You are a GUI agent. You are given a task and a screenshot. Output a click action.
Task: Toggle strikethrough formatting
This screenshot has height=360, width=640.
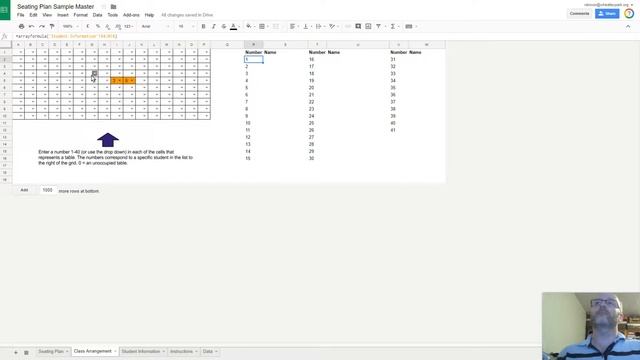224,26
